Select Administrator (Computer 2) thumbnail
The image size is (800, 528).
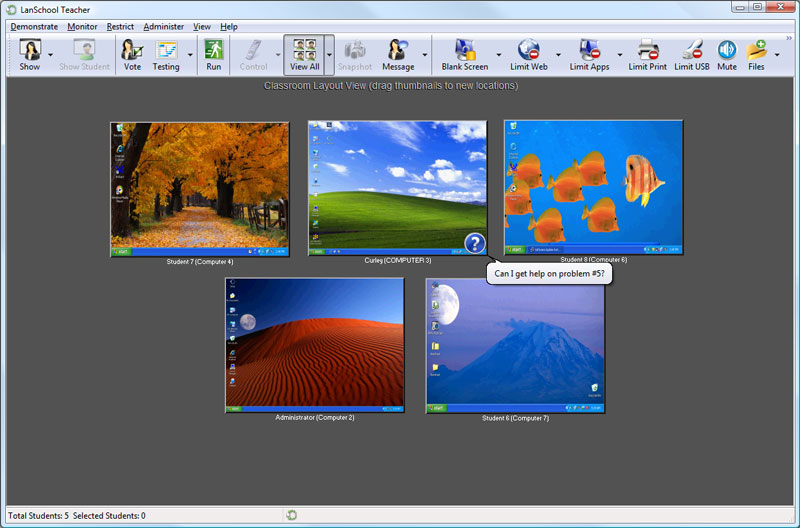tap(315, 345)
